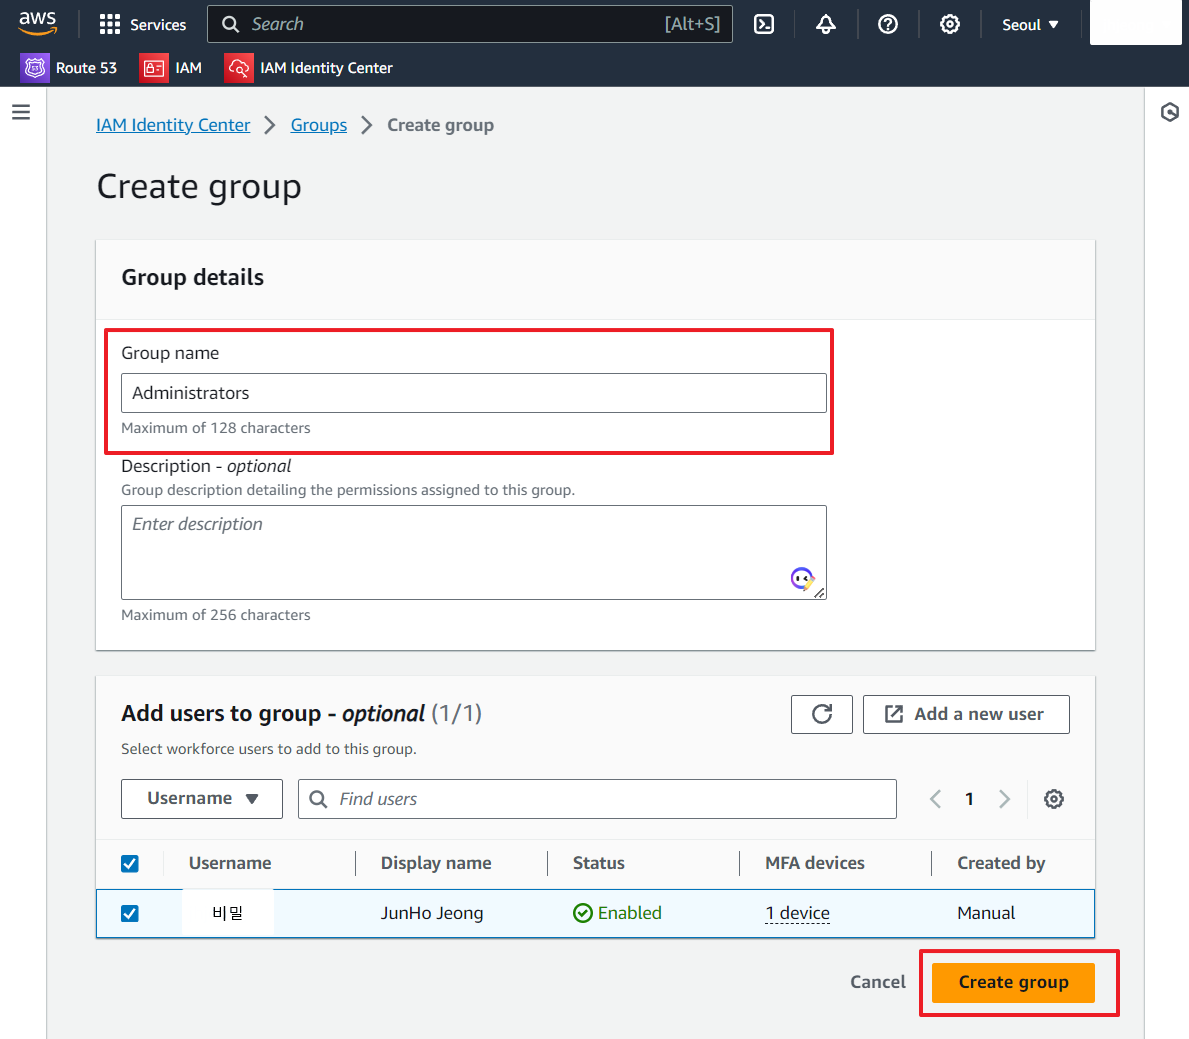Launch AWS CloudShell icon
1189x1039 pixels.
[x=764, y=24]
